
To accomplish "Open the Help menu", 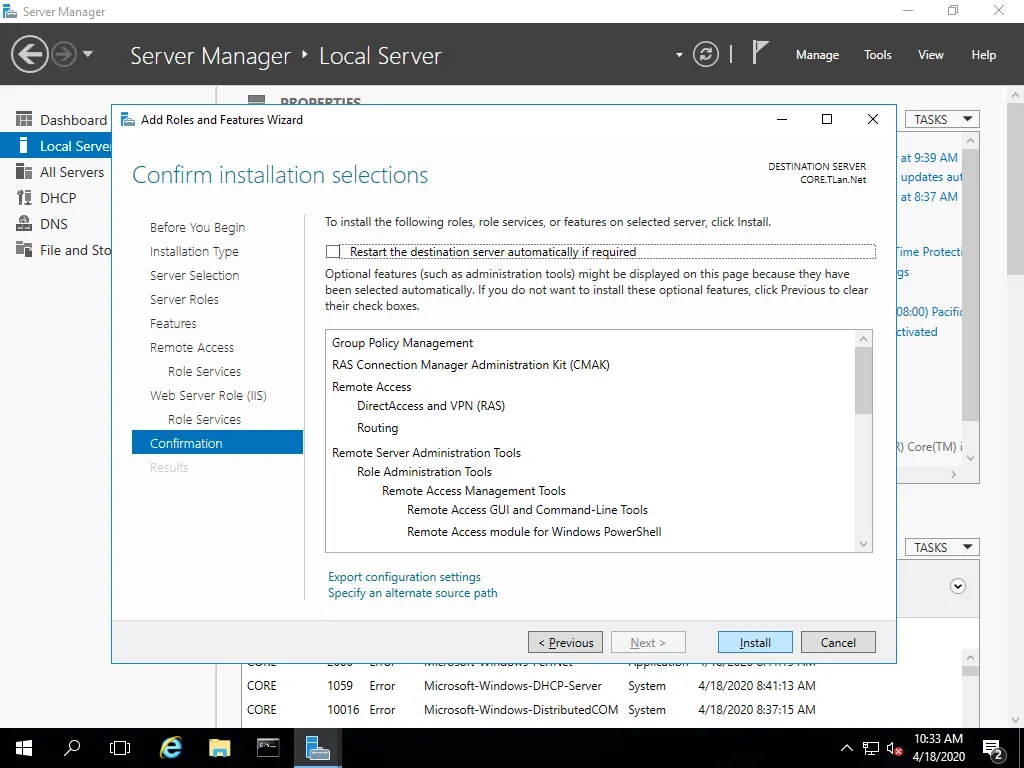I will tap(983, 55).
